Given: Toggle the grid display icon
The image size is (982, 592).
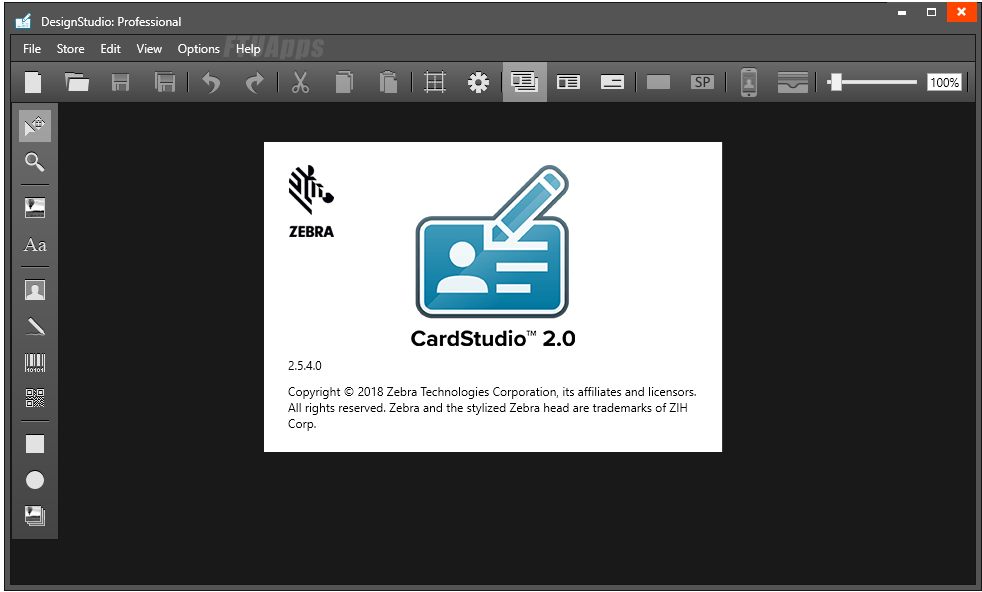Looking at the screenshot, I should [x=435, y=83].
